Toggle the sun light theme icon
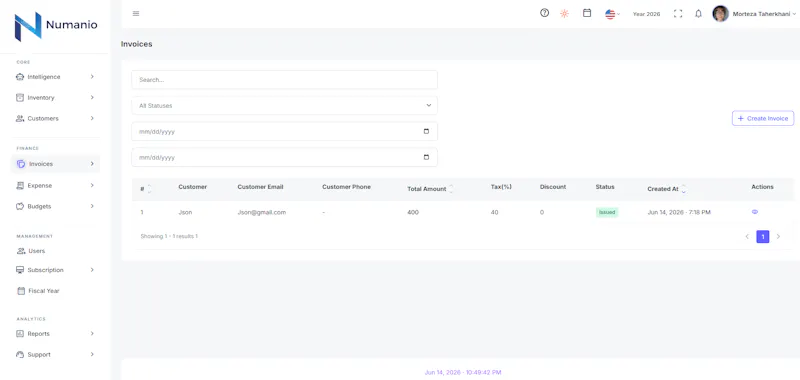The image size is (800, 380). click(x=564, y=14)
